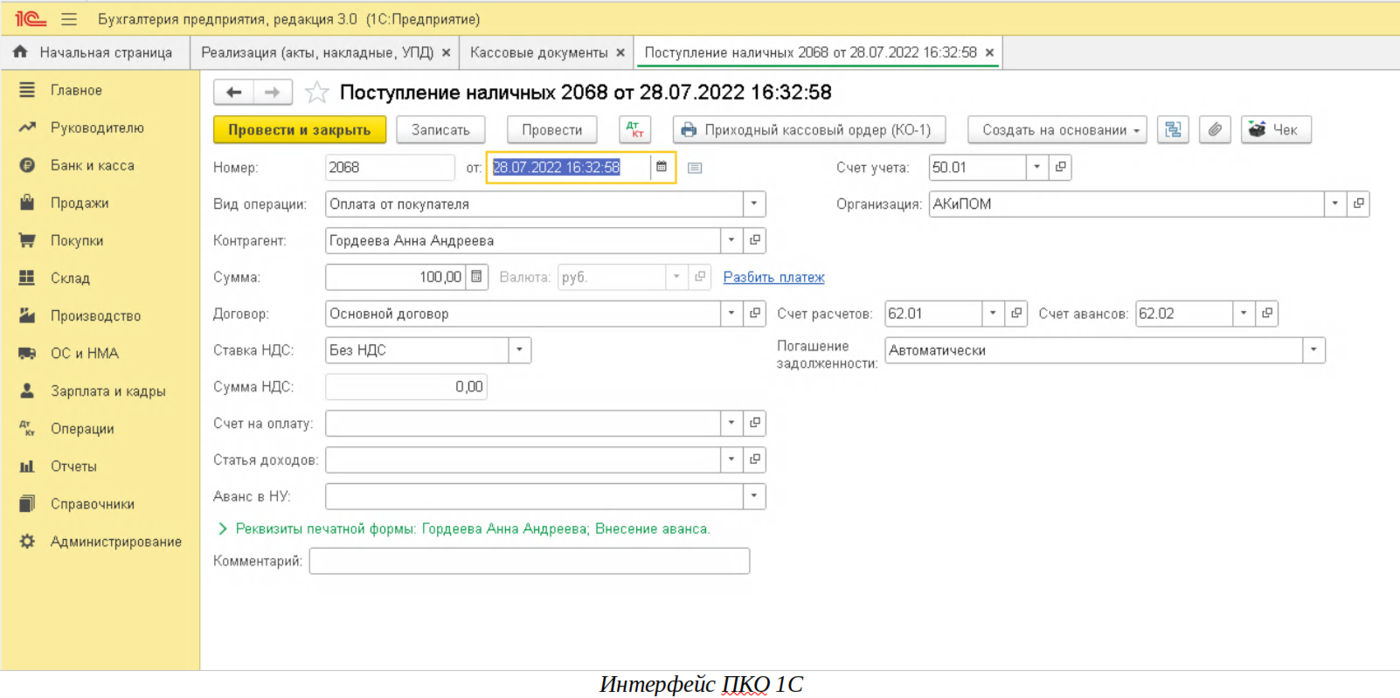Switch to the Реализация (акты, накладные, УПД) tab

pyautogui.click(x=317, y=52)
